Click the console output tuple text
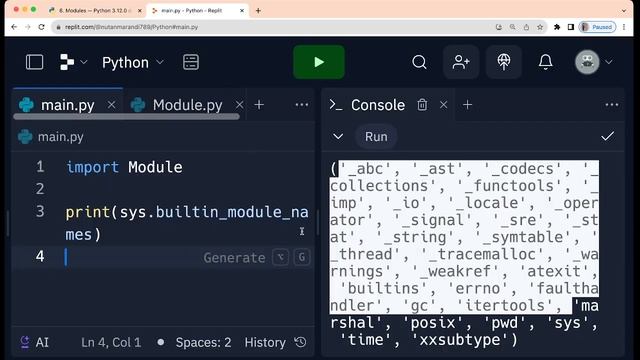The image size is (640, 360). click(x=464, y=254)
